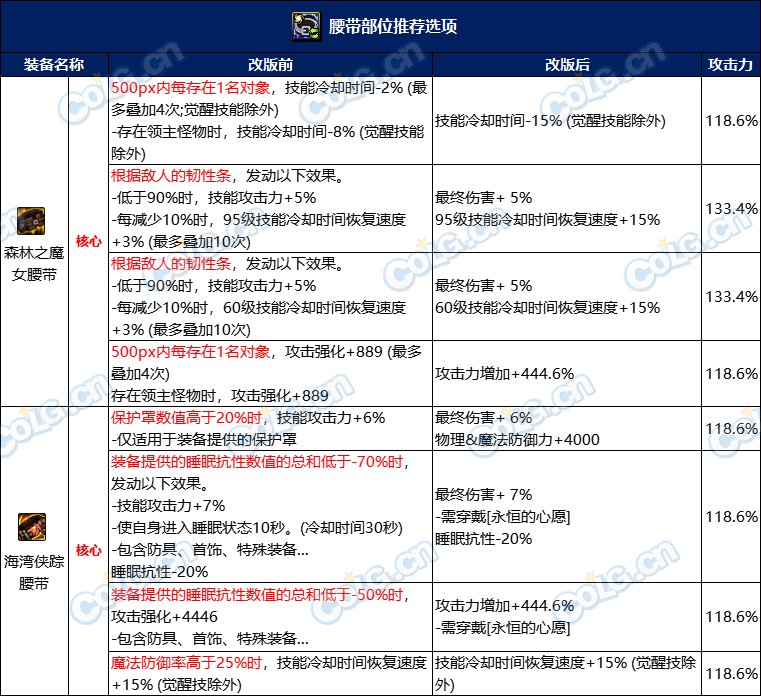The height and width of the screenshot is (696, 761).
Task: Click the 攻击力 column header
Action: (730, 65)
